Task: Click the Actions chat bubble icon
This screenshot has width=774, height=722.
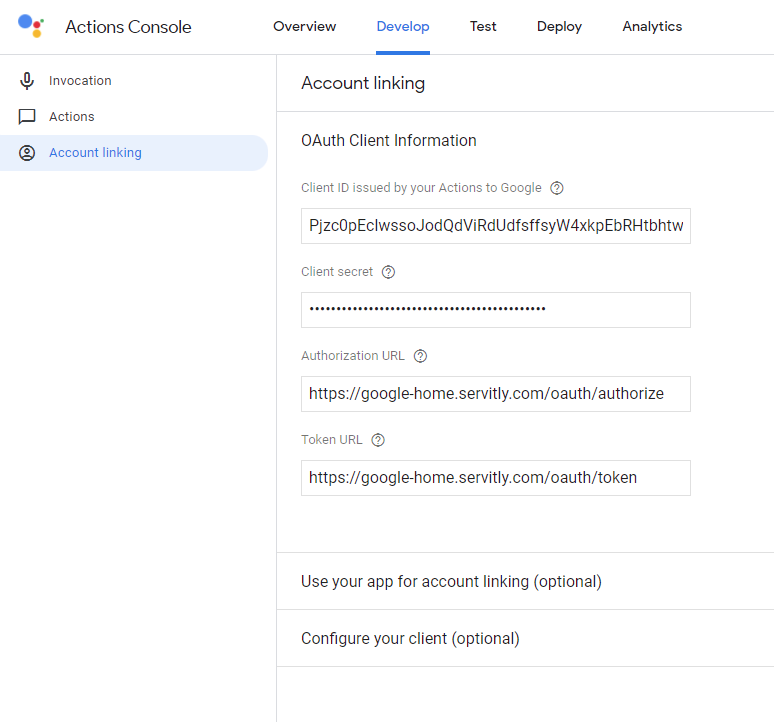Action: (27, 117)
